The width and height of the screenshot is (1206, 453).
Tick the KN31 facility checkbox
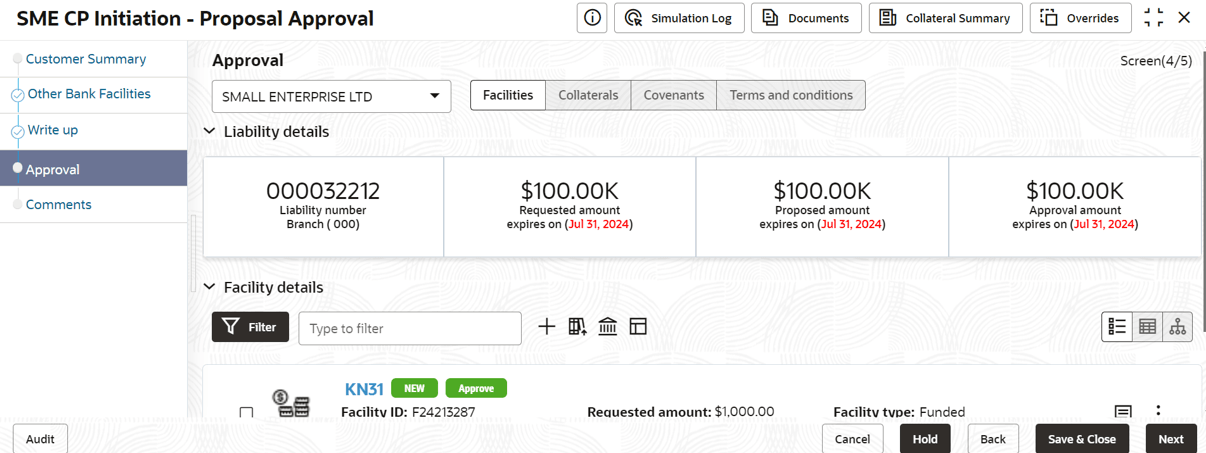[x=246, y=412]
